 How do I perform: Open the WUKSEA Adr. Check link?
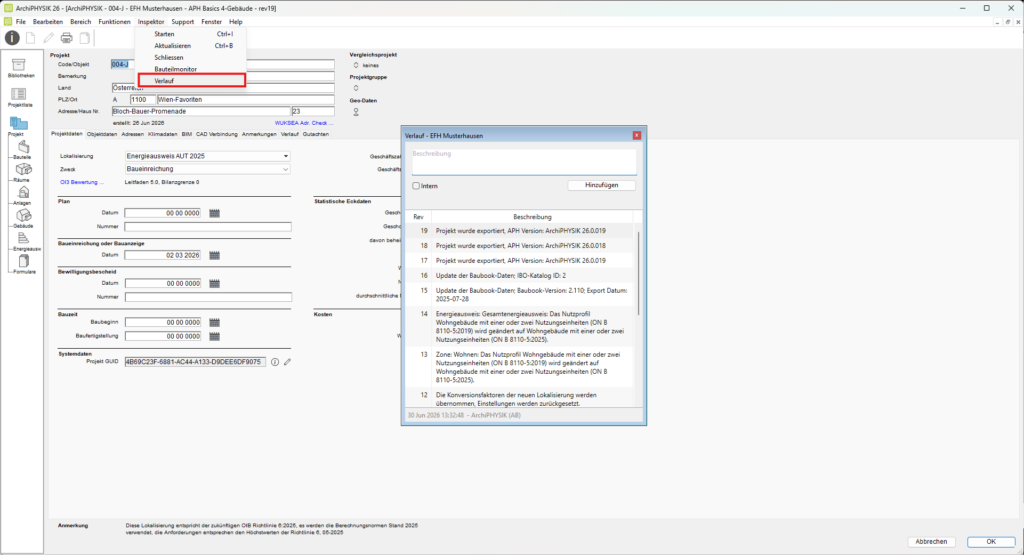304,123
